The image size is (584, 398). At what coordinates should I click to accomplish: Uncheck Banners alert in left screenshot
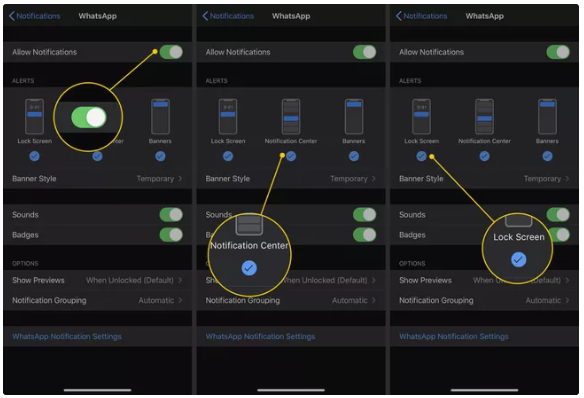click(x=160, y=156)
